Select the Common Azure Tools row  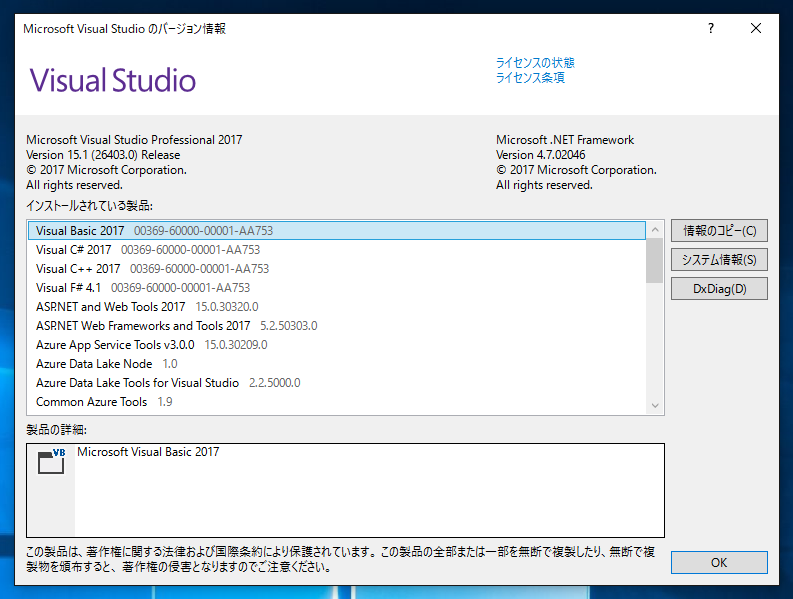pos(337,402)
